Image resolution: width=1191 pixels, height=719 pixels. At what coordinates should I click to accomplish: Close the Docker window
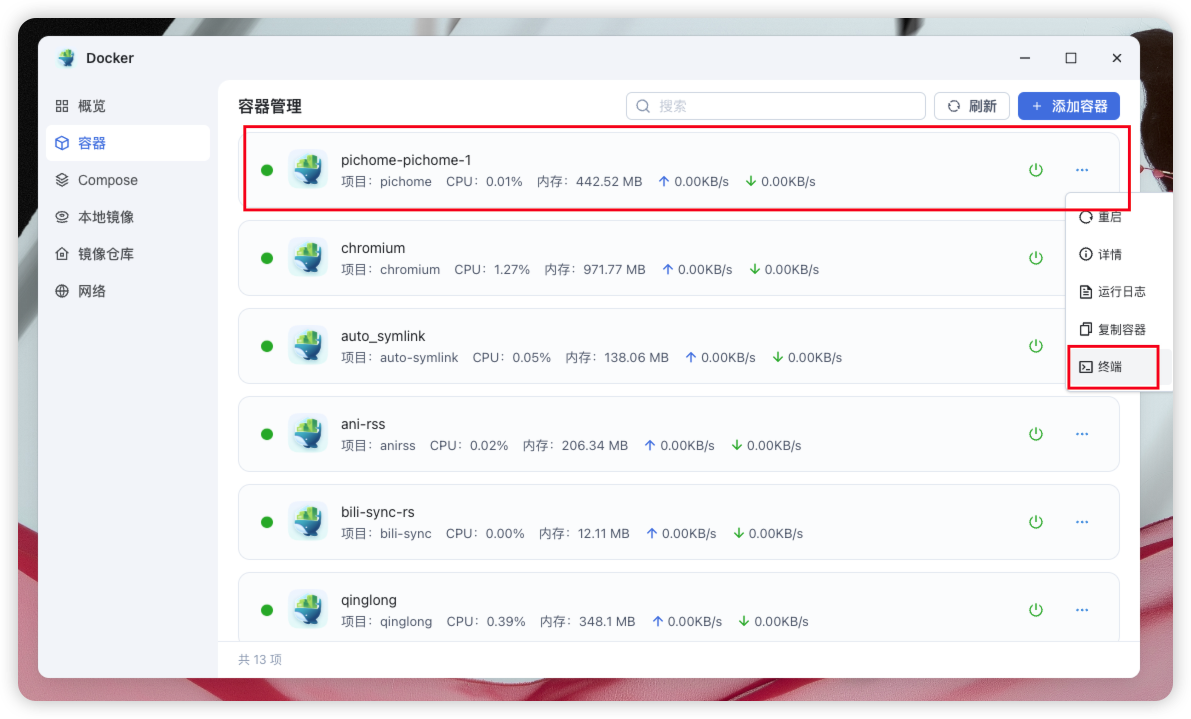pos(1117,58)
